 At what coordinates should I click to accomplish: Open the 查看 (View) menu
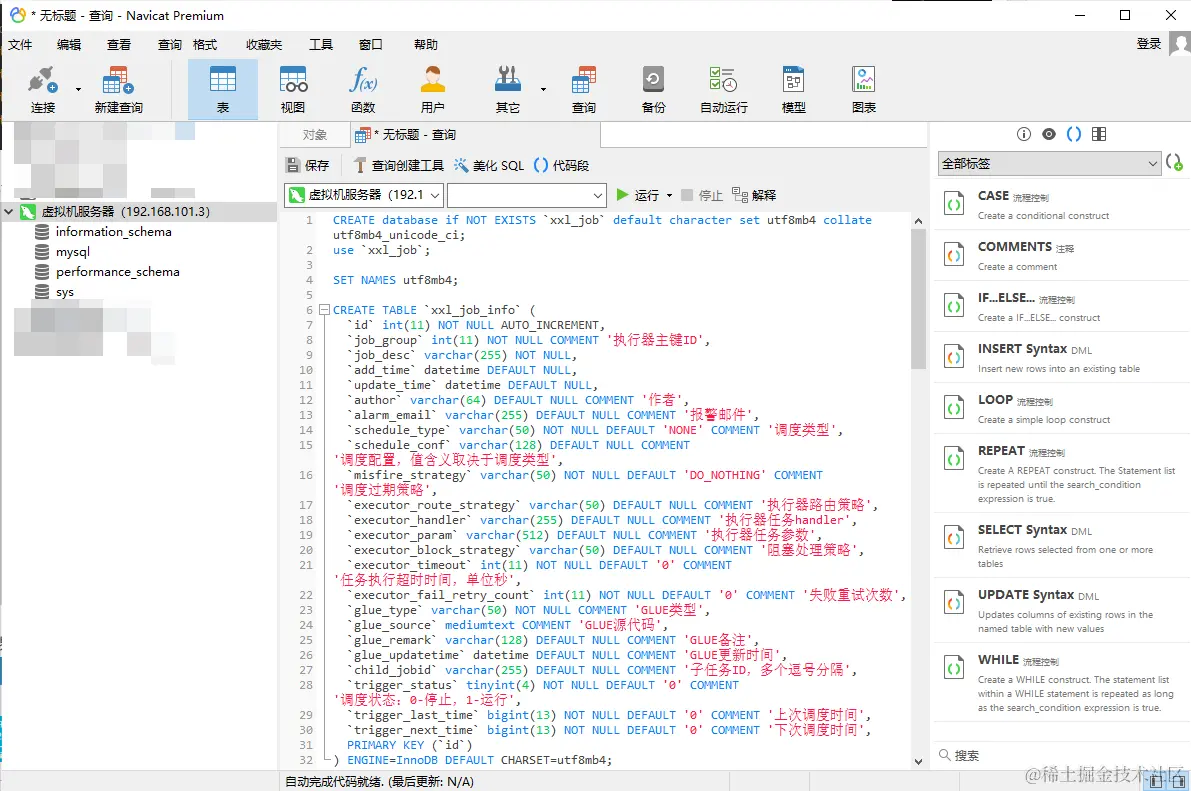[118, 45]
